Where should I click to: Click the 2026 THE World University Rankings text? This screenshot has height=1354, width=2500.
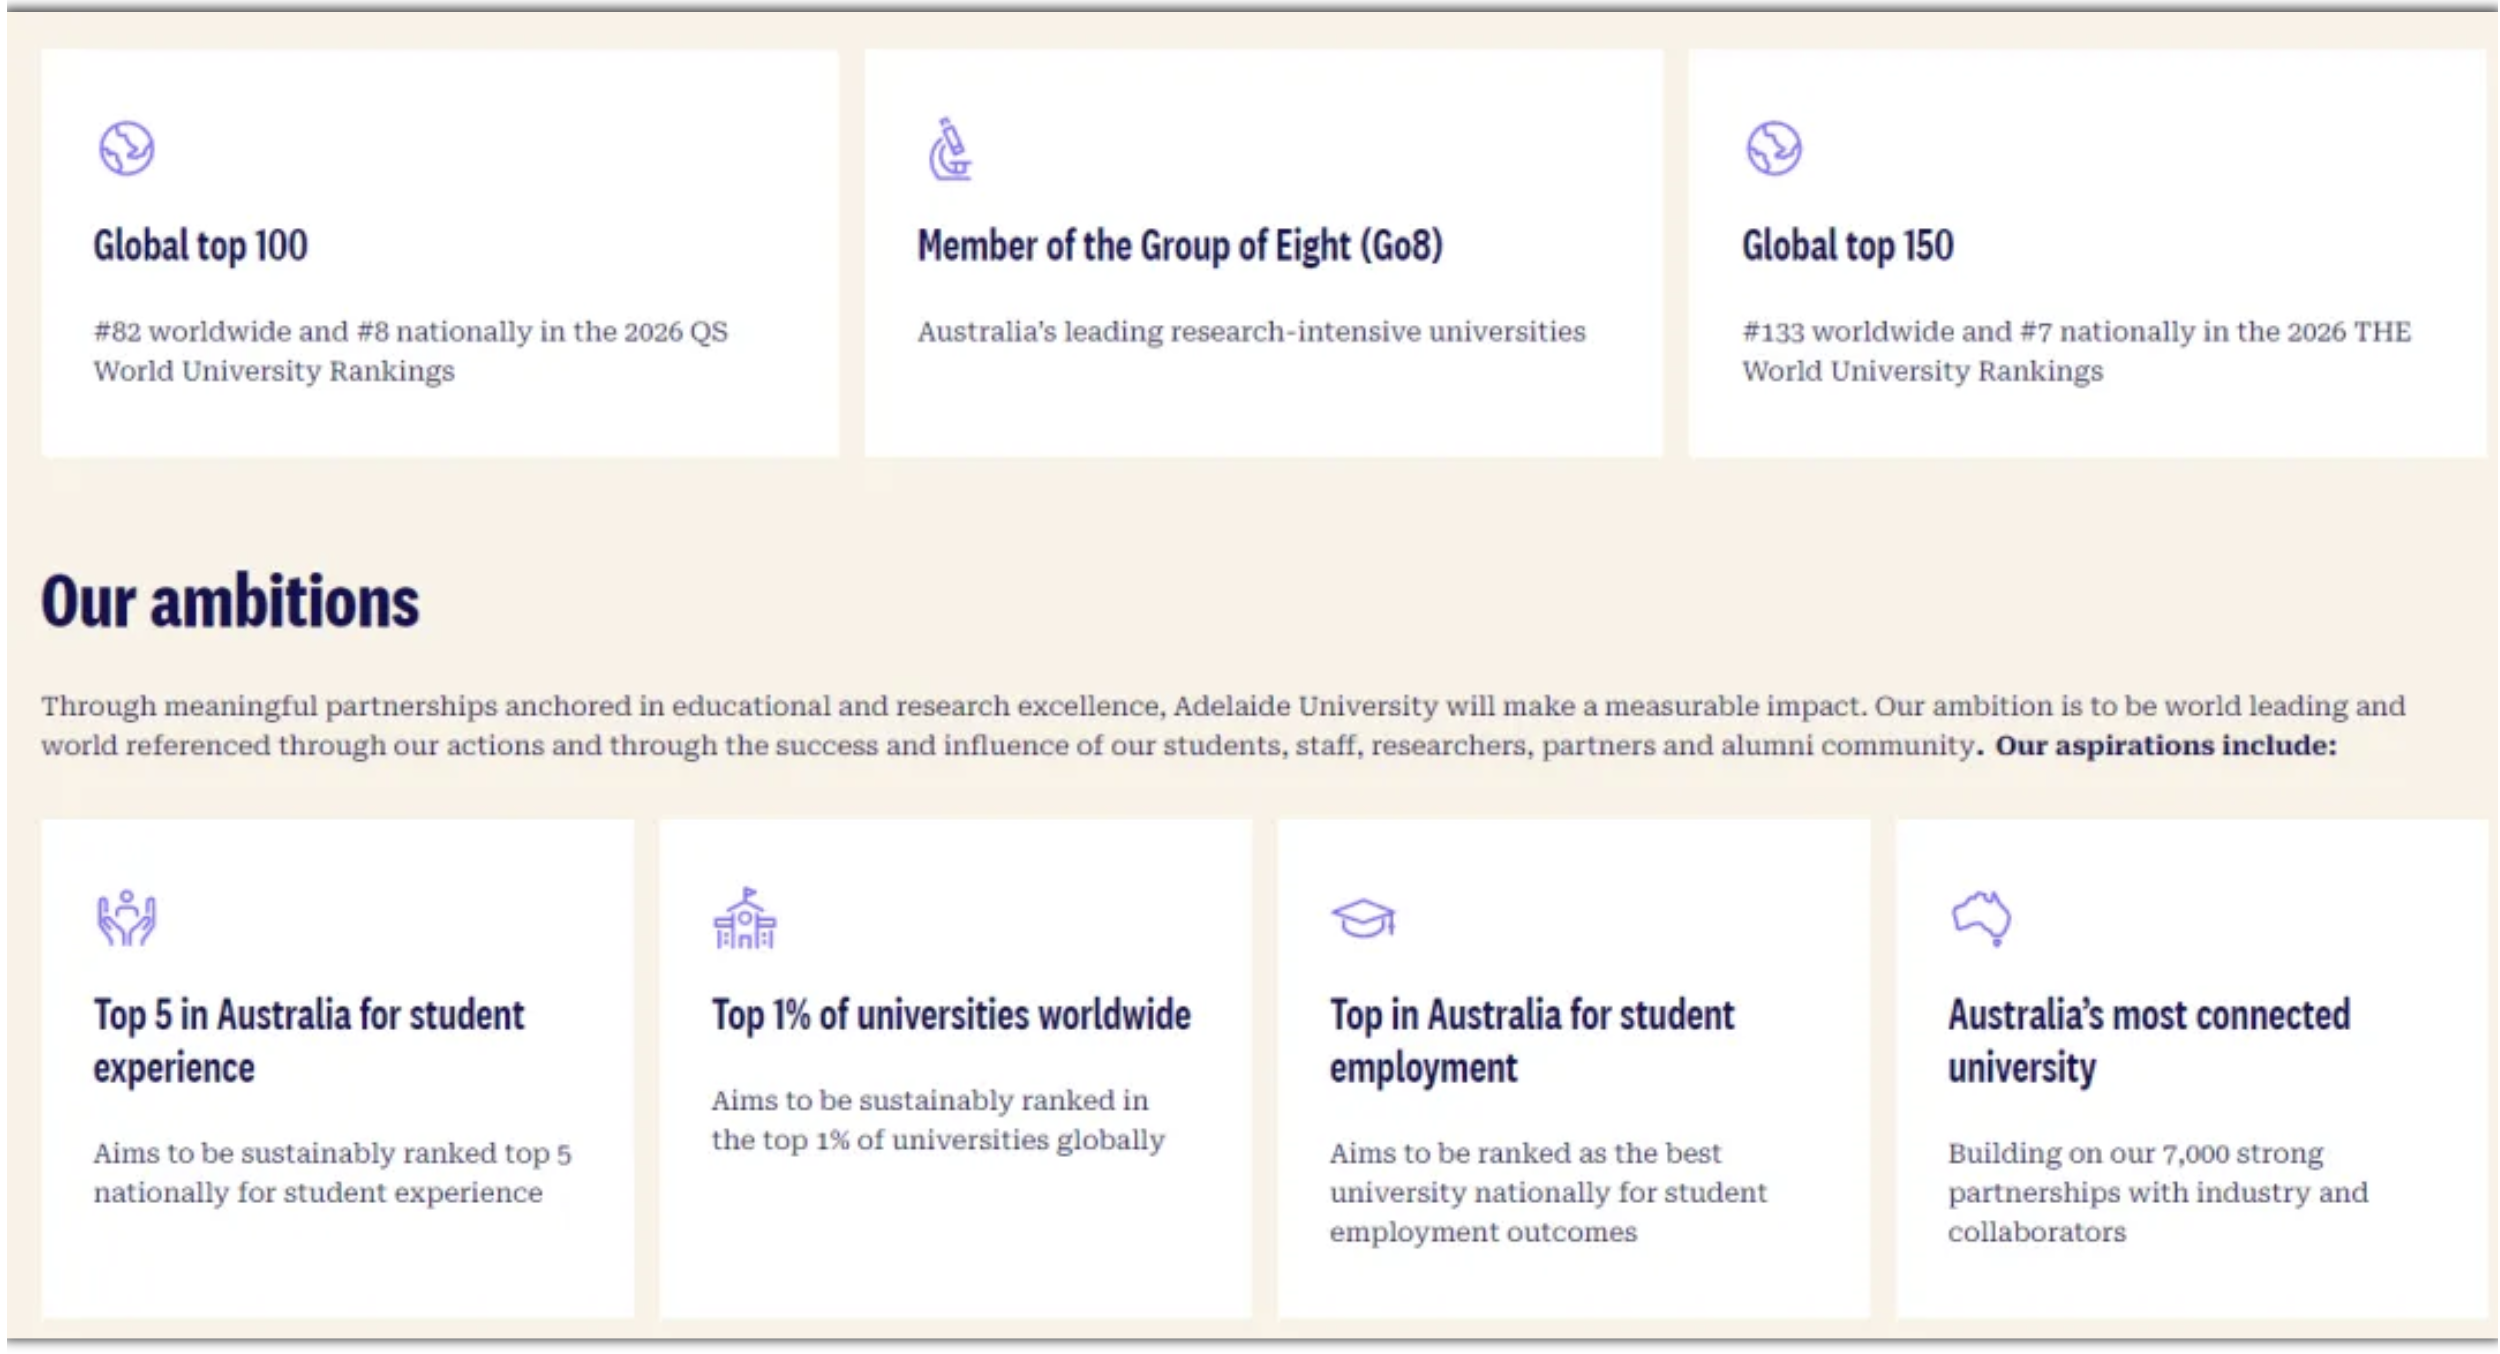pyautogui.click(x=2076, y=351)
